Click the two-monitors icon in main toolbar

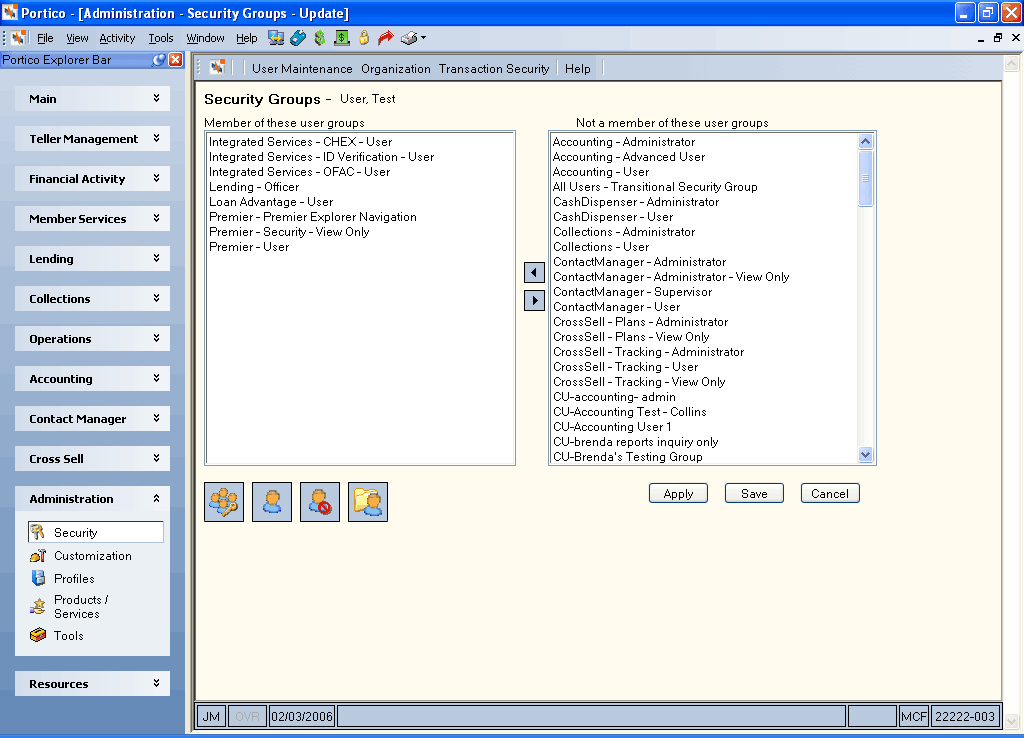coord(276,38)
